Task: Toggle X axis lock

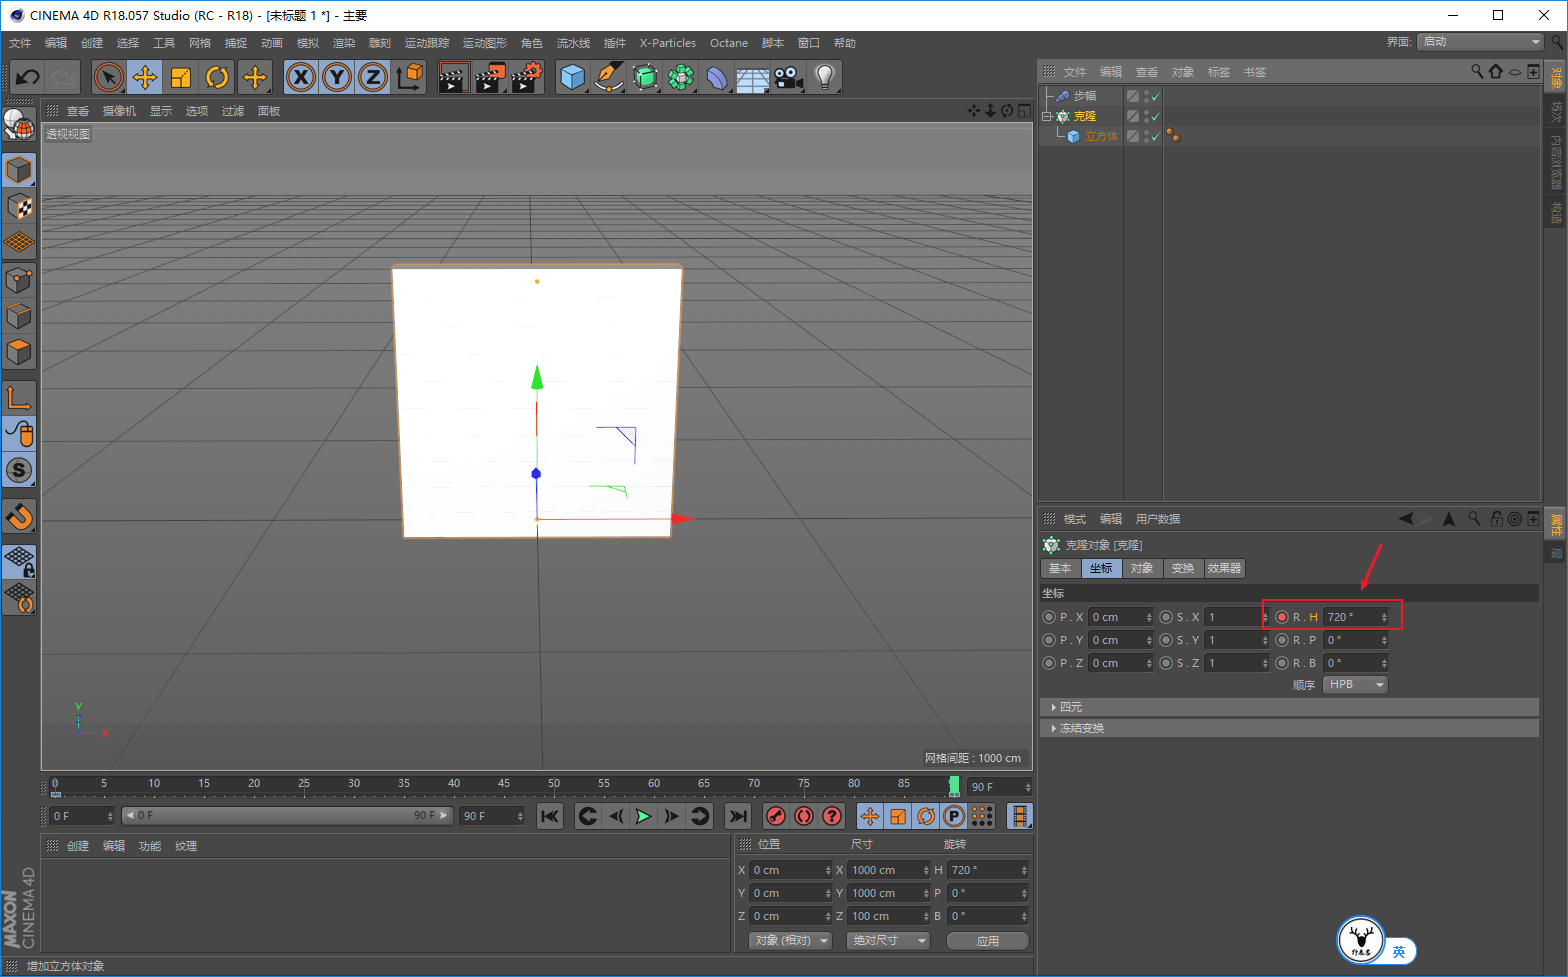Action: (301, 77)
